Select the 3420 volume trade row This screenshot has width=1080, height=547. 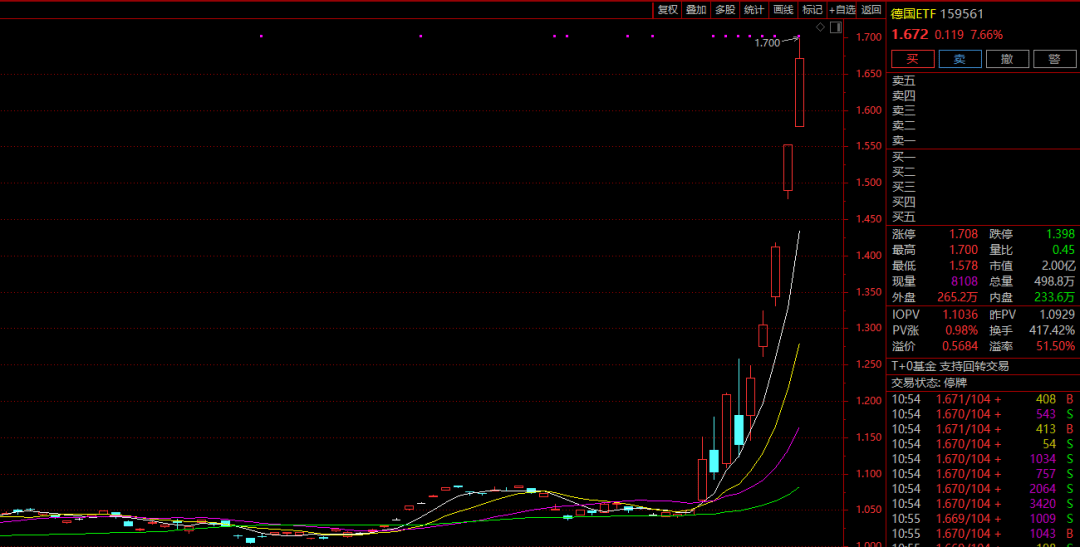click(x=984, y=504)
